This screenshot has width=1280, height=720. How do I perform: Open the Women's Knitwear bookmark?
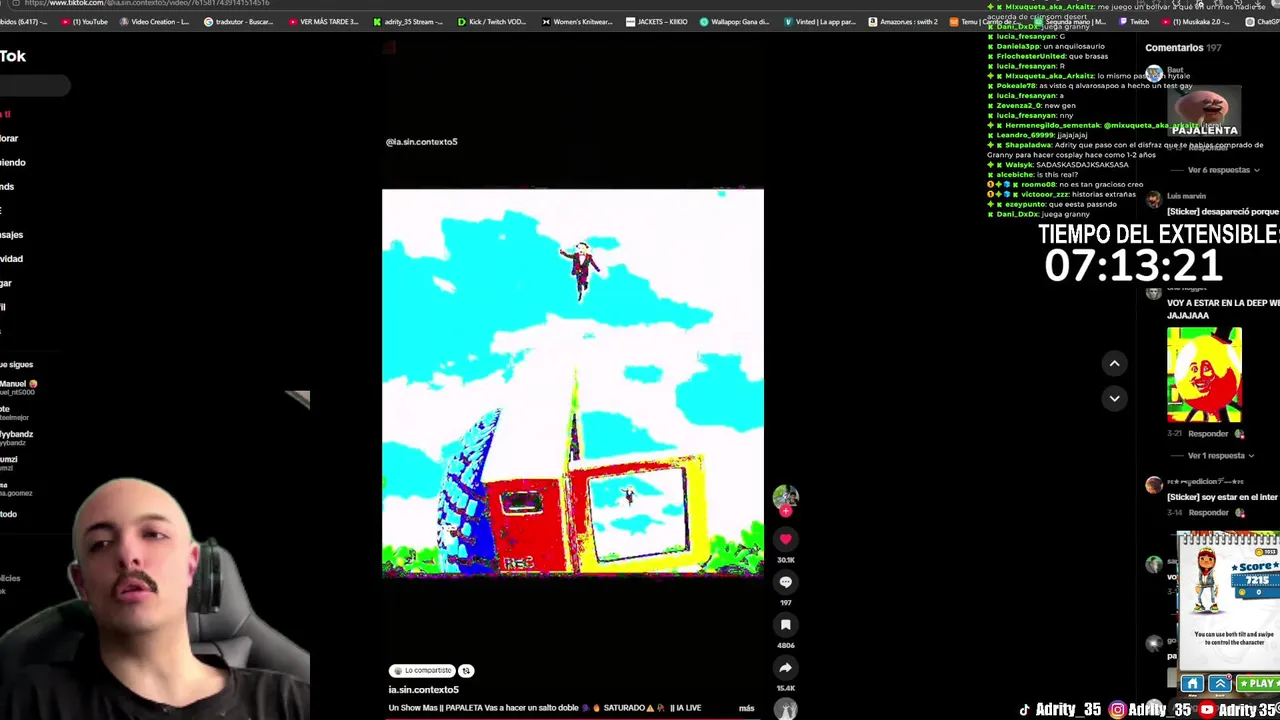577,22
